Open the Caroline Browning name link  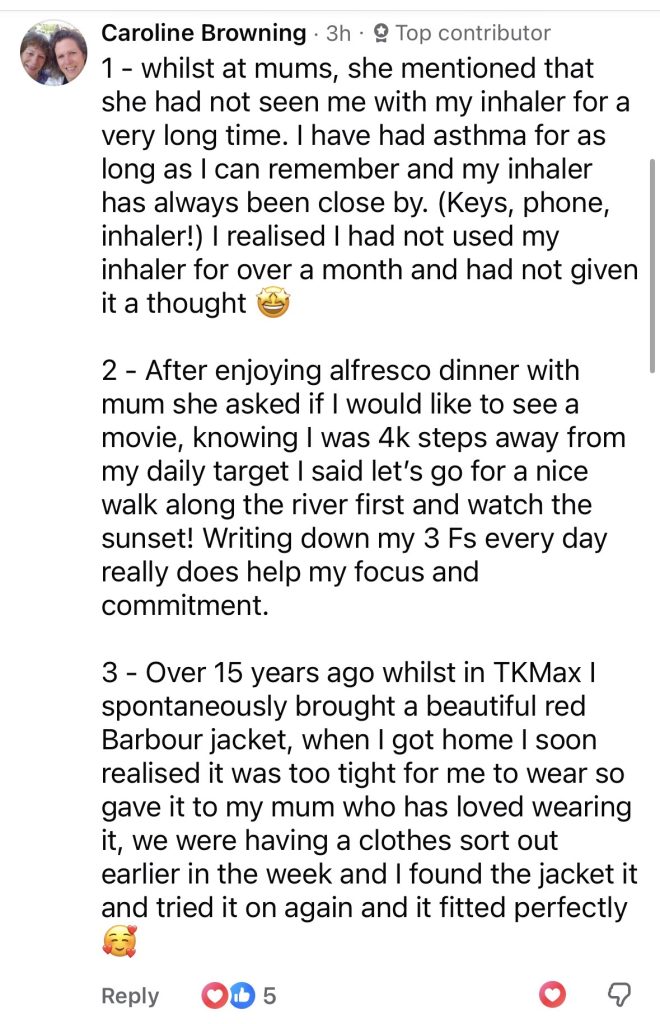204,33
